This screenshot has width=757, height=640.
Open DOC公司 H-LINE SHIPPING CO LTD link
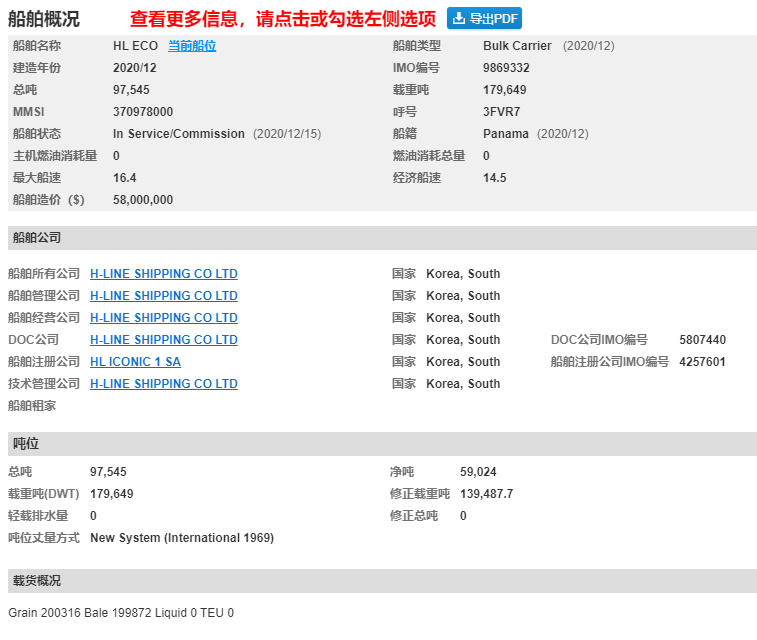164,340
